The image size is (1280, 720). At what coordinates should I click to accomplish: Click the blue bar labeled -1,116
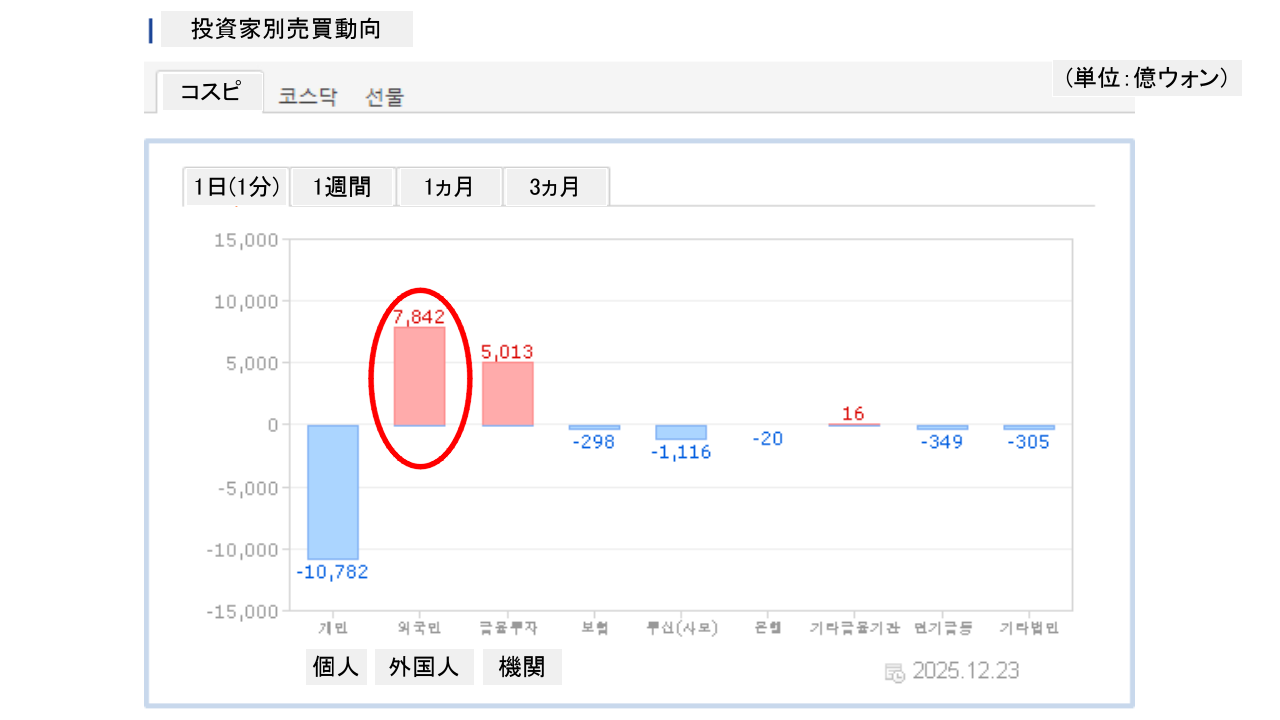[x=681, y=432]
